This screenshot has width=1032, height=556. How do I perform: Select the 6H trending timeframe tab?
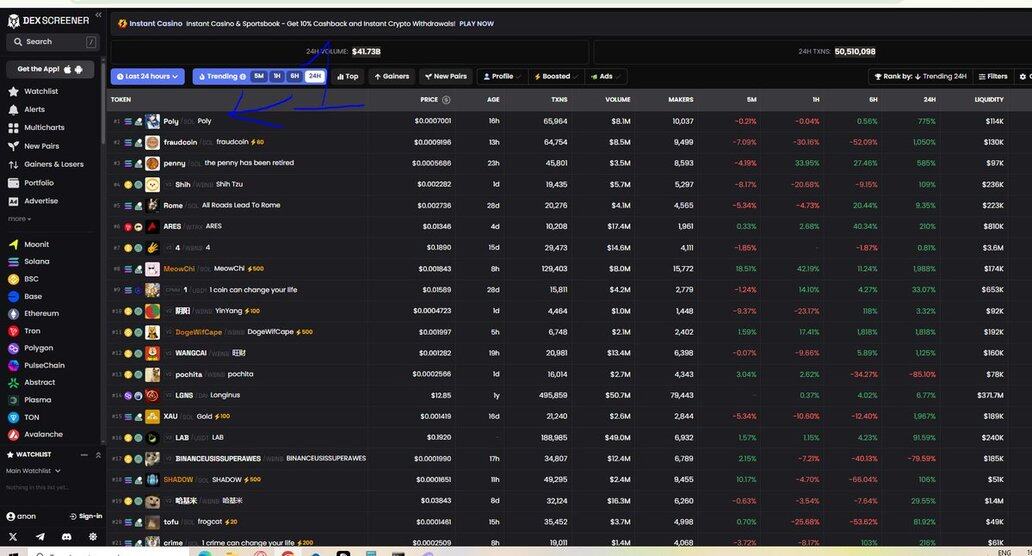(x=294, y=76)
